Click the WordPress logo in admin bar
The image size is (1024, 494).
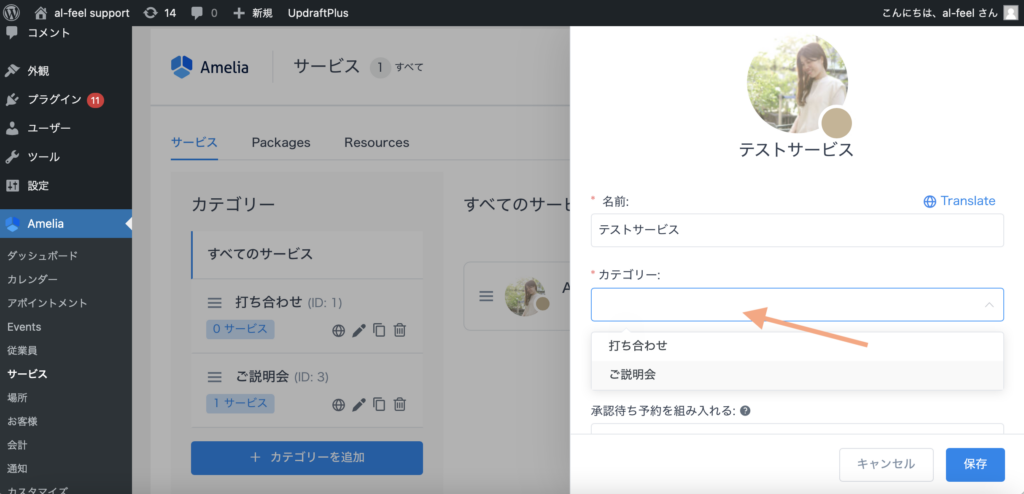[13, 13]
